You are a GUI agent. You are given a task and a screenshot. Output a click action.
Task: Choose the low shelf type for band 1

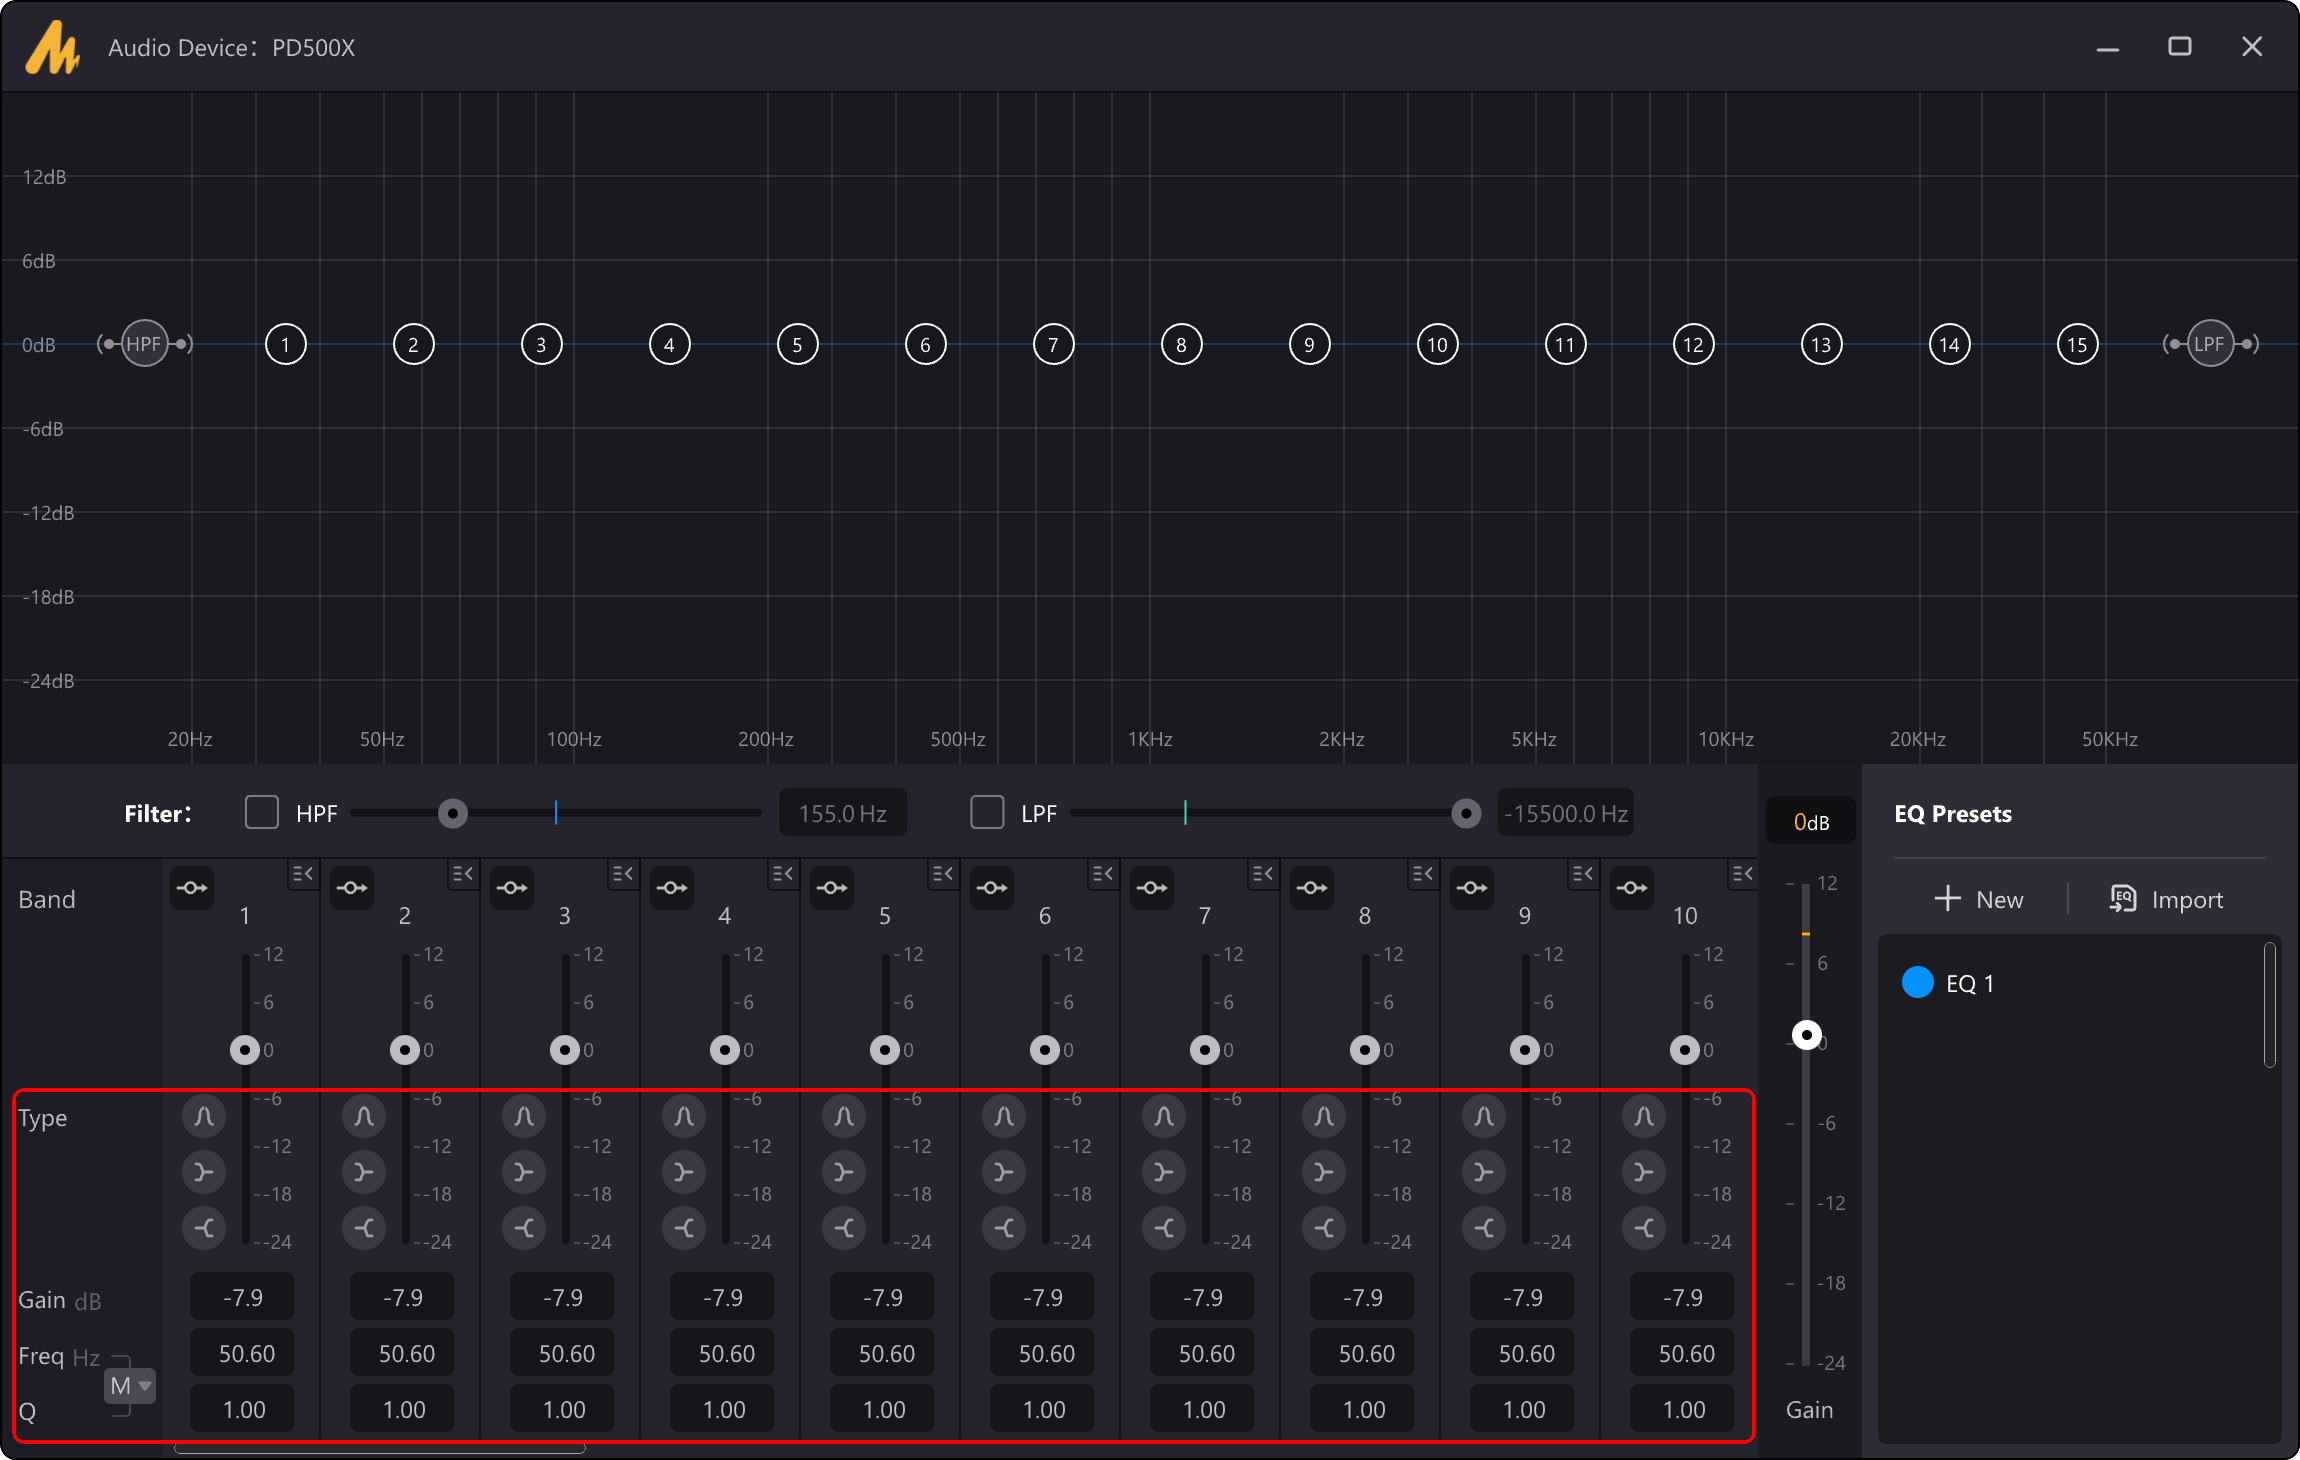coord(204,1172)
